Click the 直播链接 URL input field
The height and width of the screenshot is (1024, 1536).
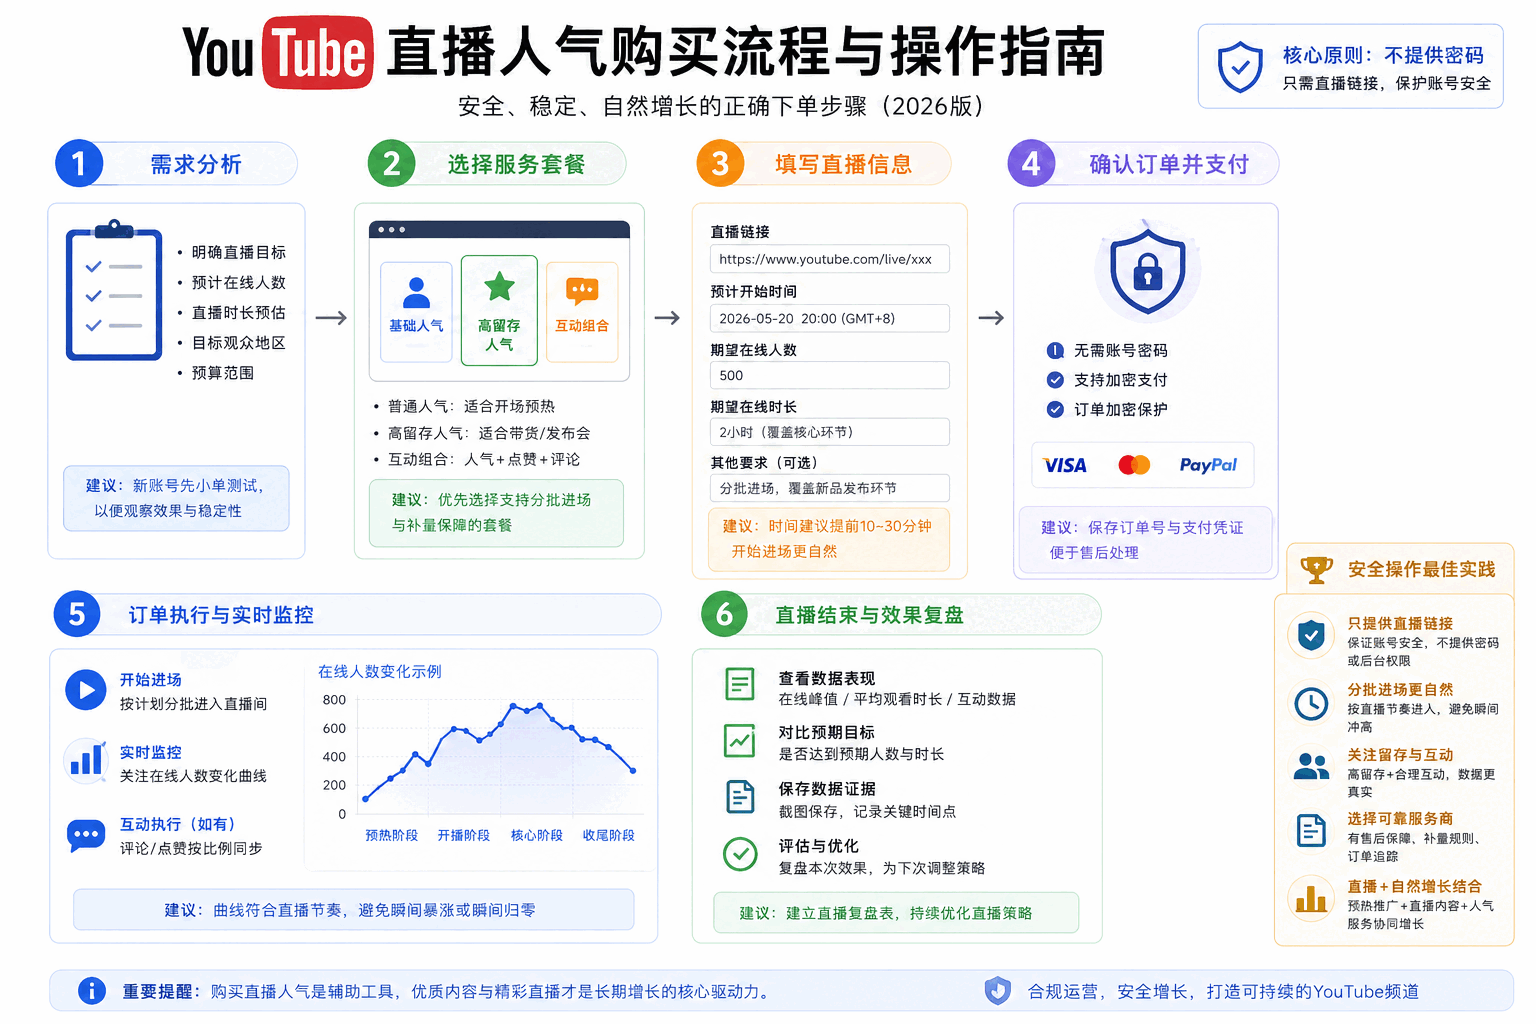click(x=829, y=259)
